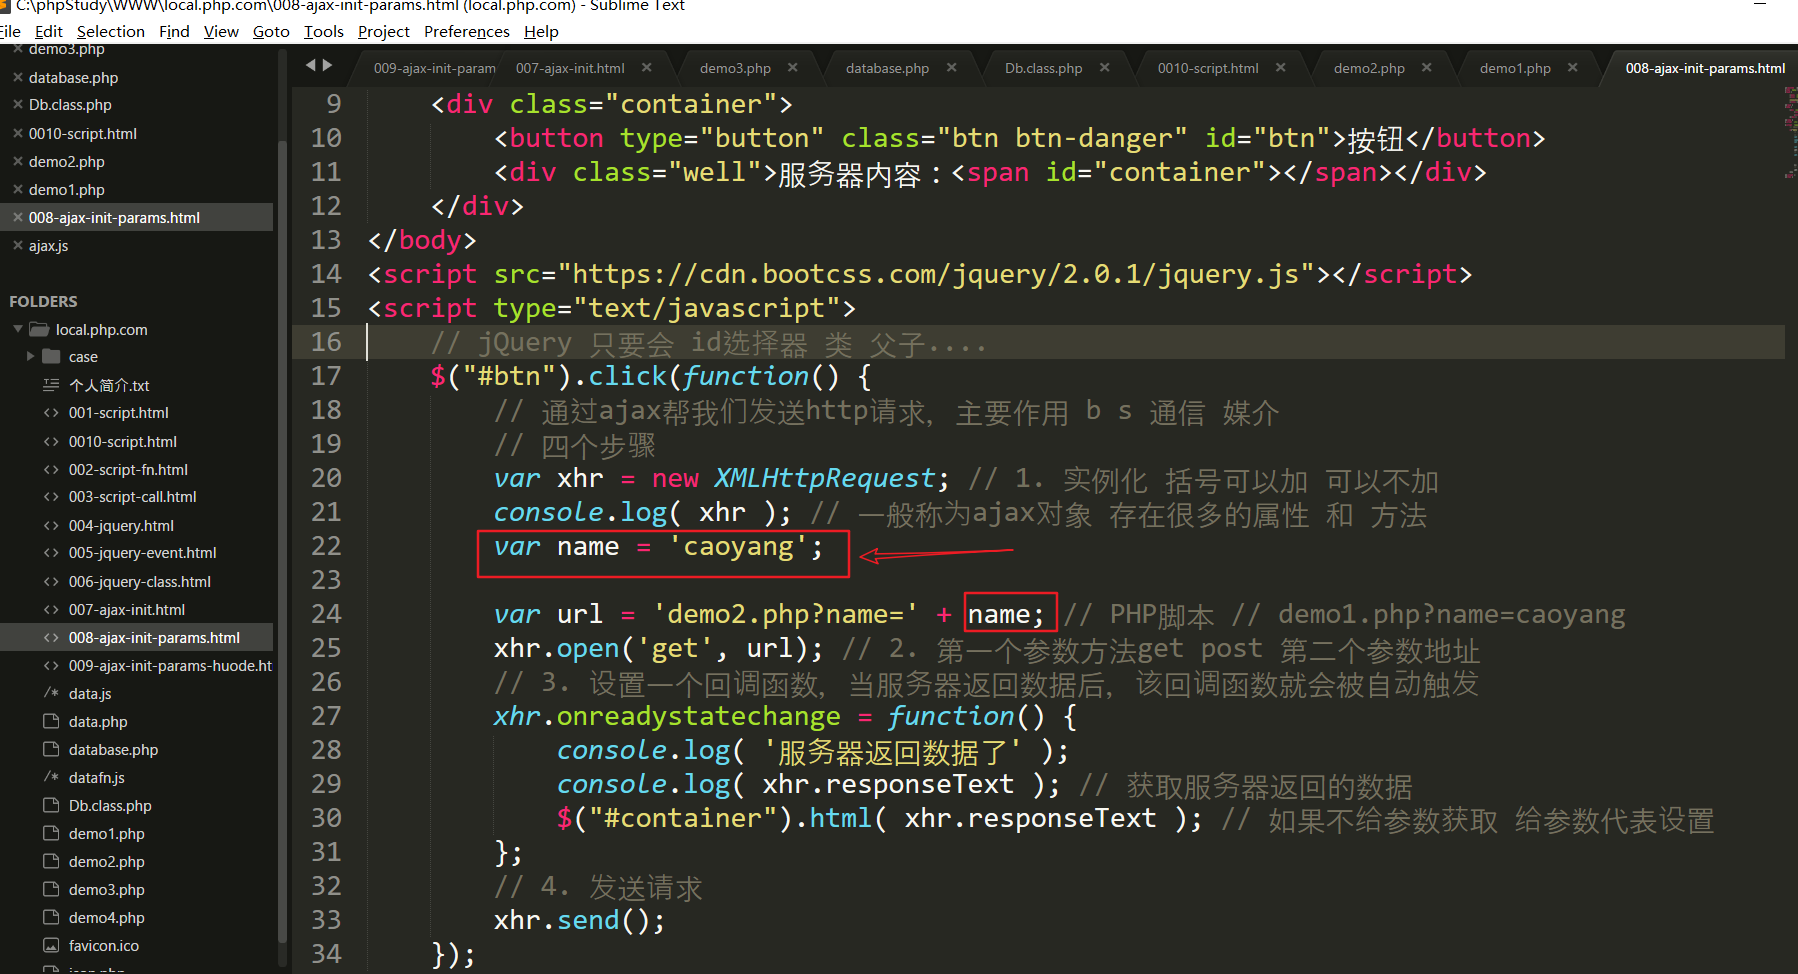Image resolution: width=1798 pixels, height=974 pixels.
Task: Collapse the local.php.com folder tree
Action: (x=18, y=329)
